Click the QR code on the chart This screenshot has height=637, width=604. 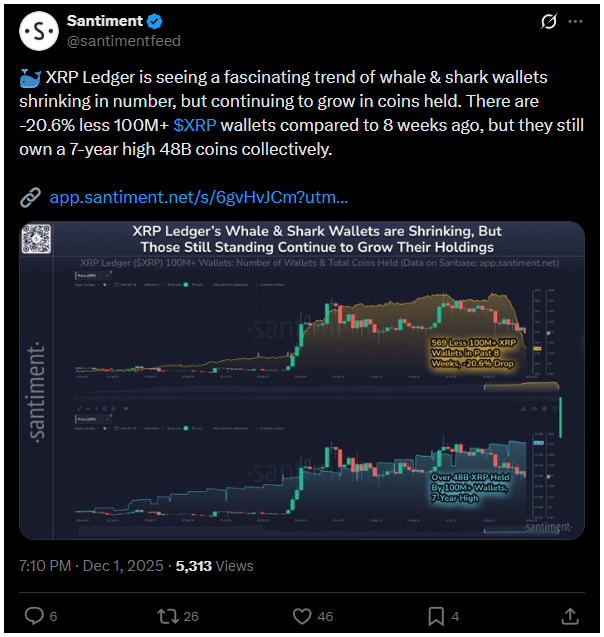click(38, 240)
